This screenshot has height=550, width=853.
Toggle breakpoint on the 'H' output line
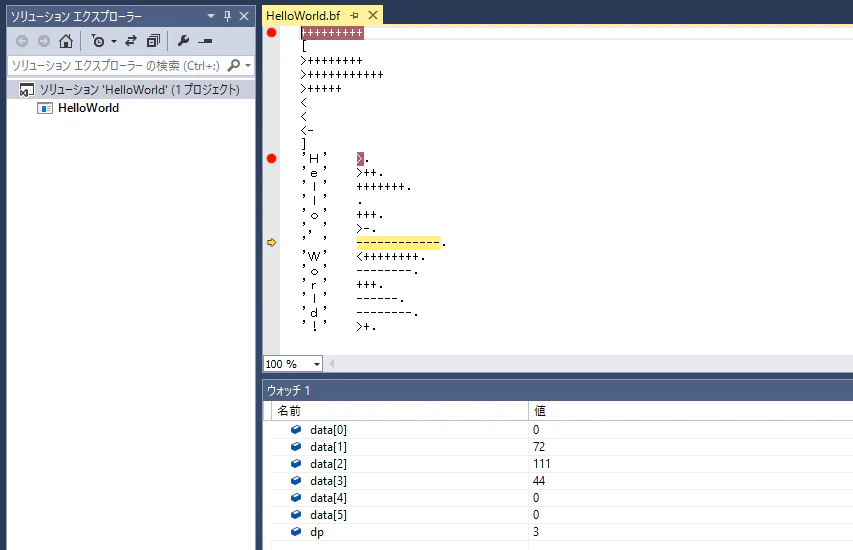click(x=271, y=158)
